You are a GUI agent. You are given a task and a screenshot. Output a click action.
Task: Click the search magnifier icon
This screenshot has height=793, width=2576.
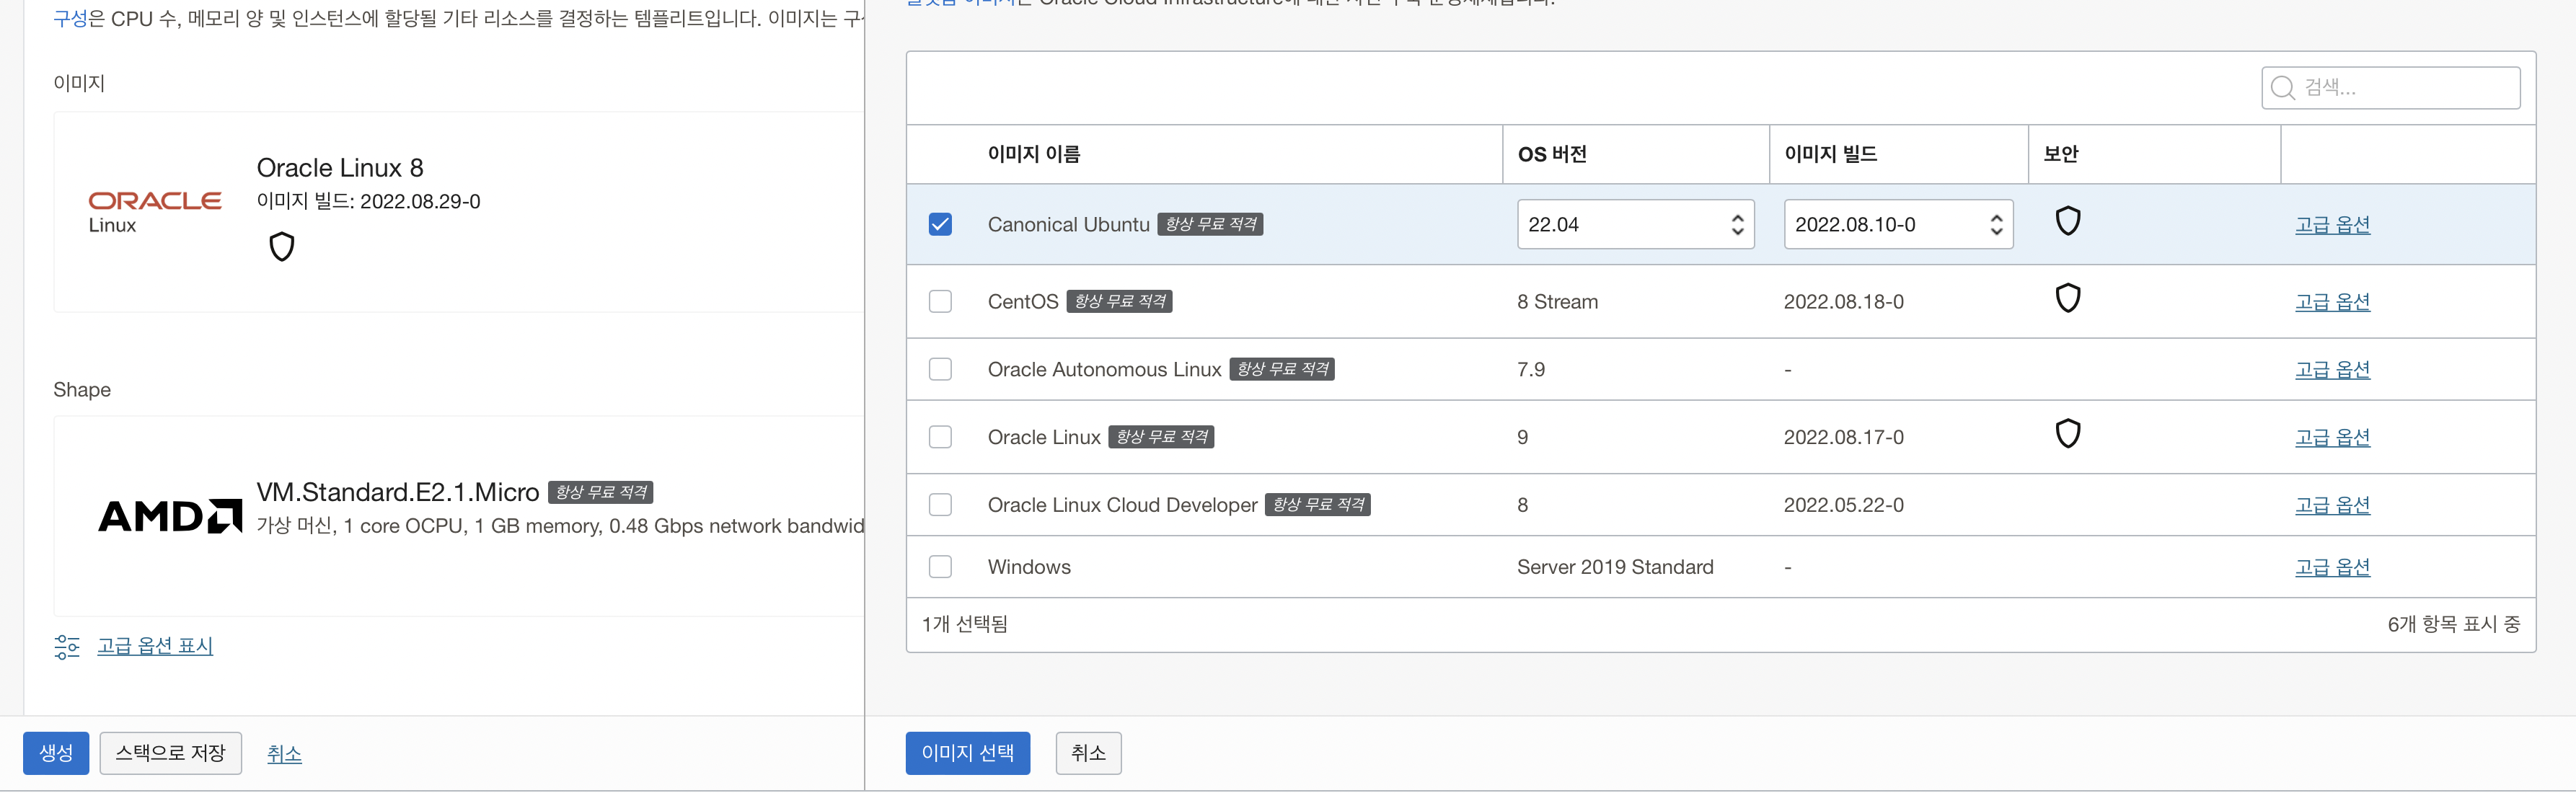tap(2282, 88)
